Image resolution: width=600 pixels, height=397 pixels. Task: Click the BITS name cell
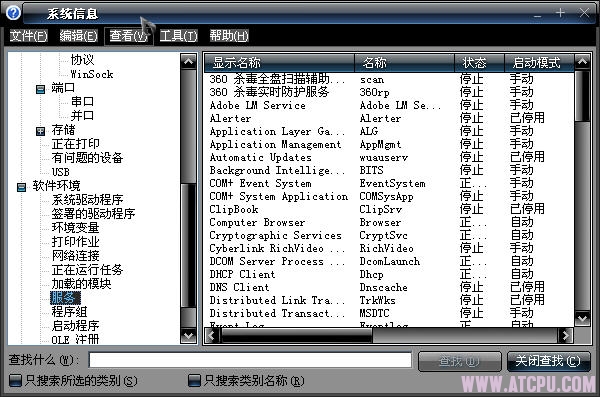(x=371, y=170)
